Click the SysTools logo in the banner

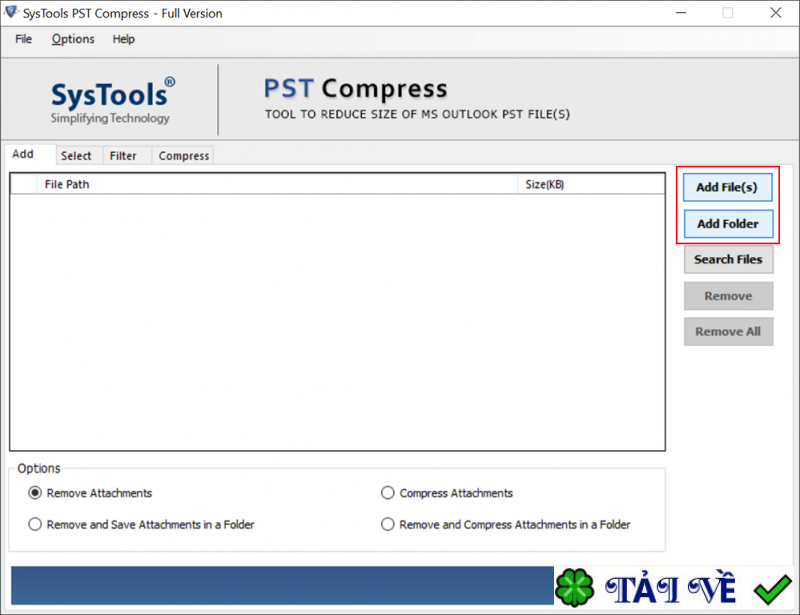point(113,101)
